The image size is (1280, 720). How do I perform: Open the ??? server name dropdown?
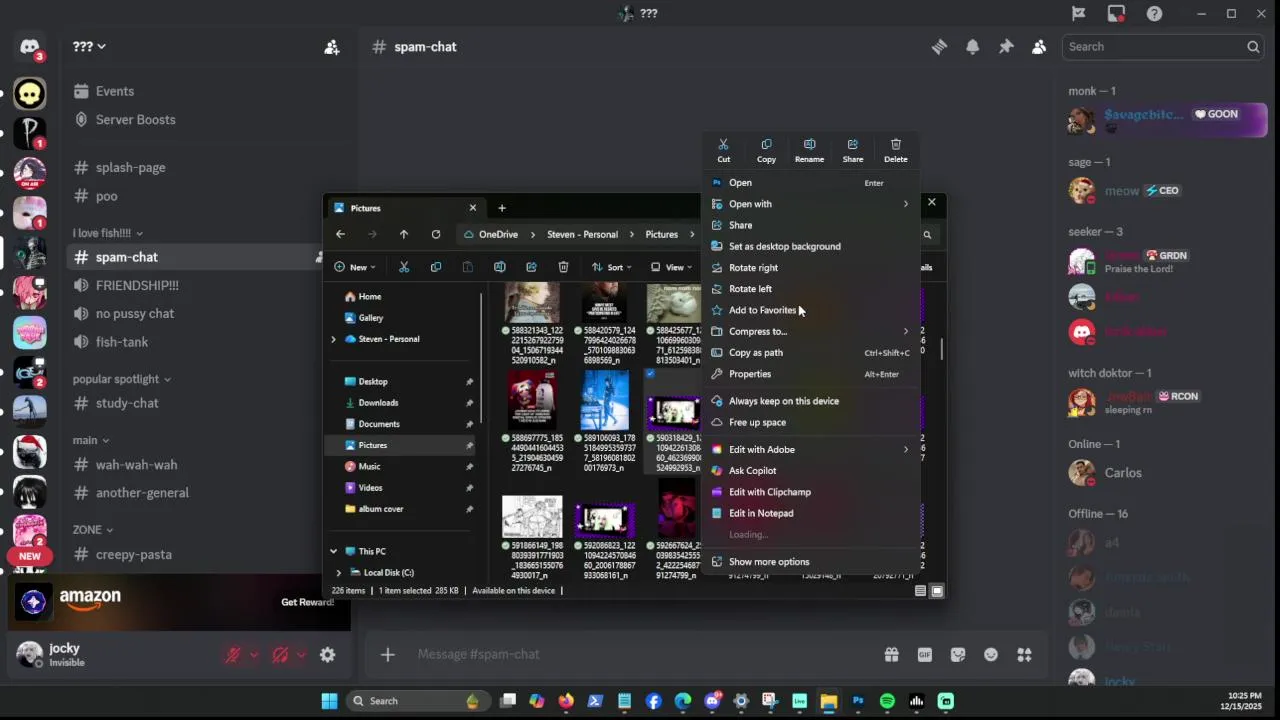click(89, 46)
